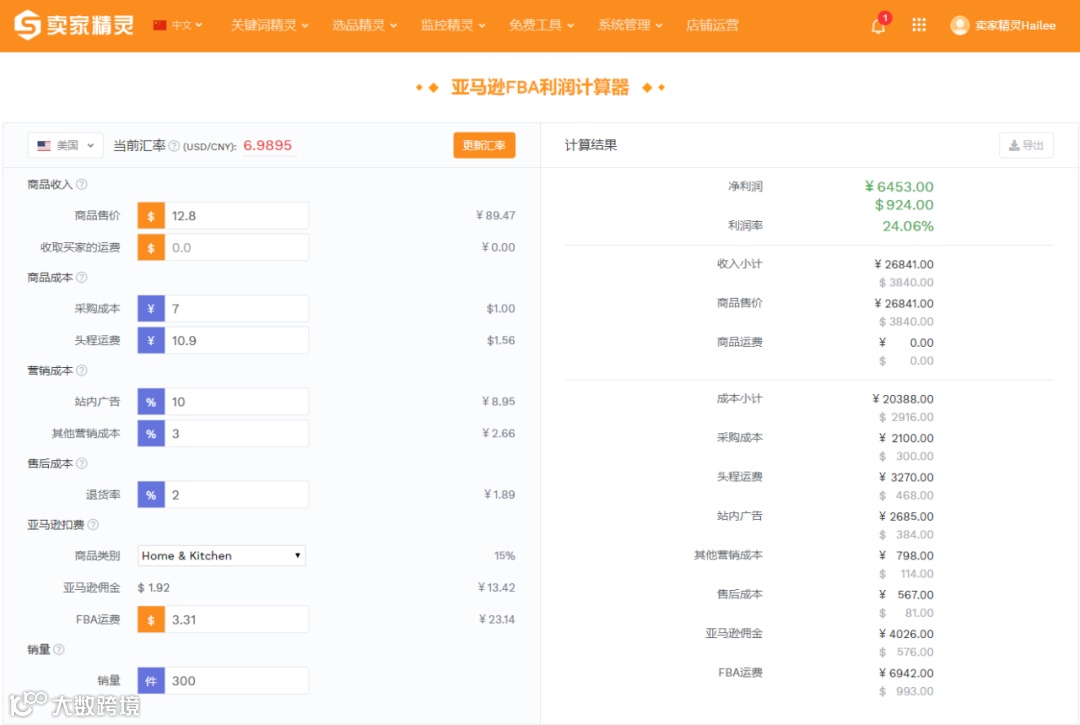Click the dollar badge of FBA运费
1080x725 pixels.
click(151, 619)
